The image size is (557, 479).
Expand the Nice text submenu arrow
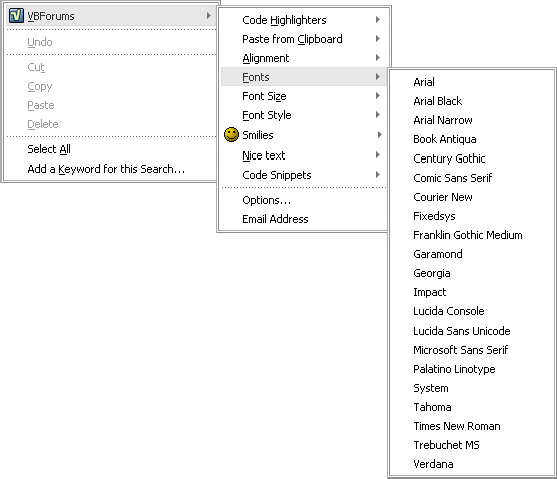tap(378, 155)
